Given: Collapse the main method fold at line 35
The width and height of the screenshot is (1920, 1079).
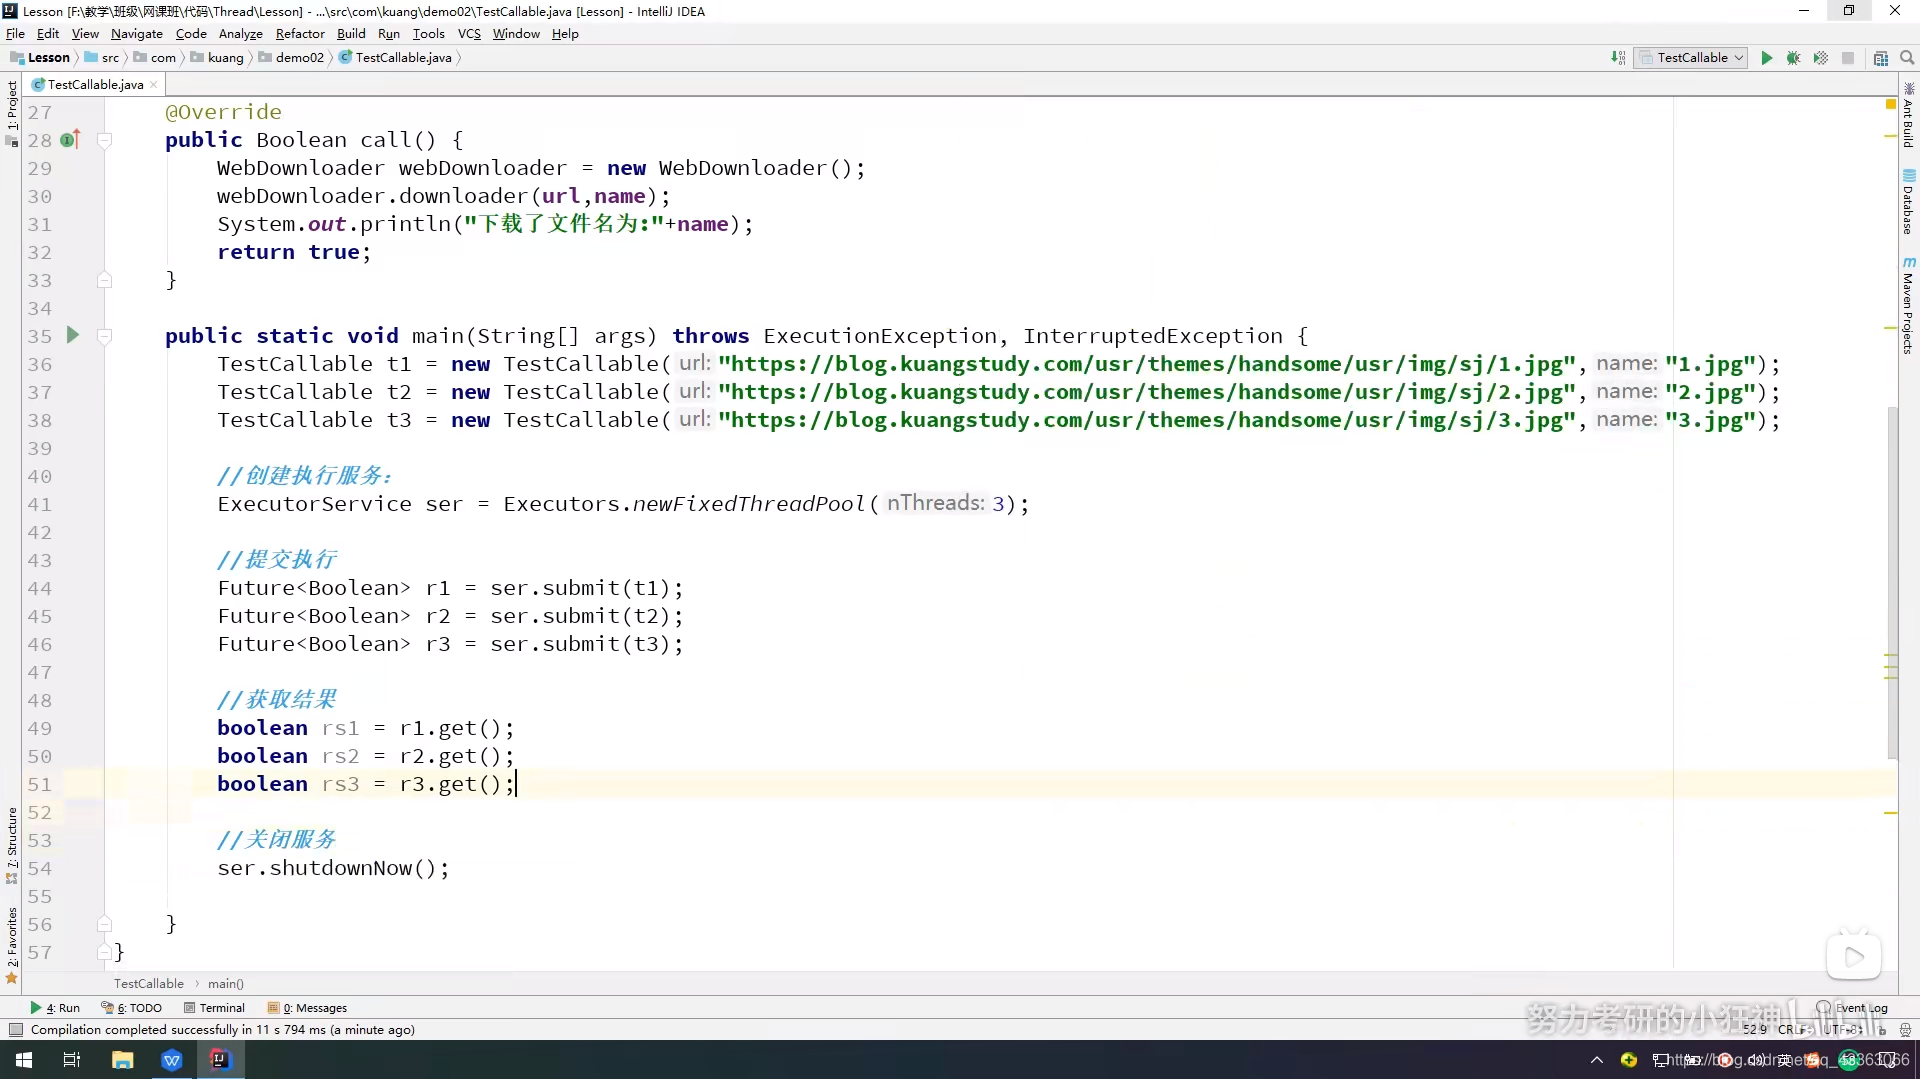Looking at the screenshot, I should click(104, 336).
